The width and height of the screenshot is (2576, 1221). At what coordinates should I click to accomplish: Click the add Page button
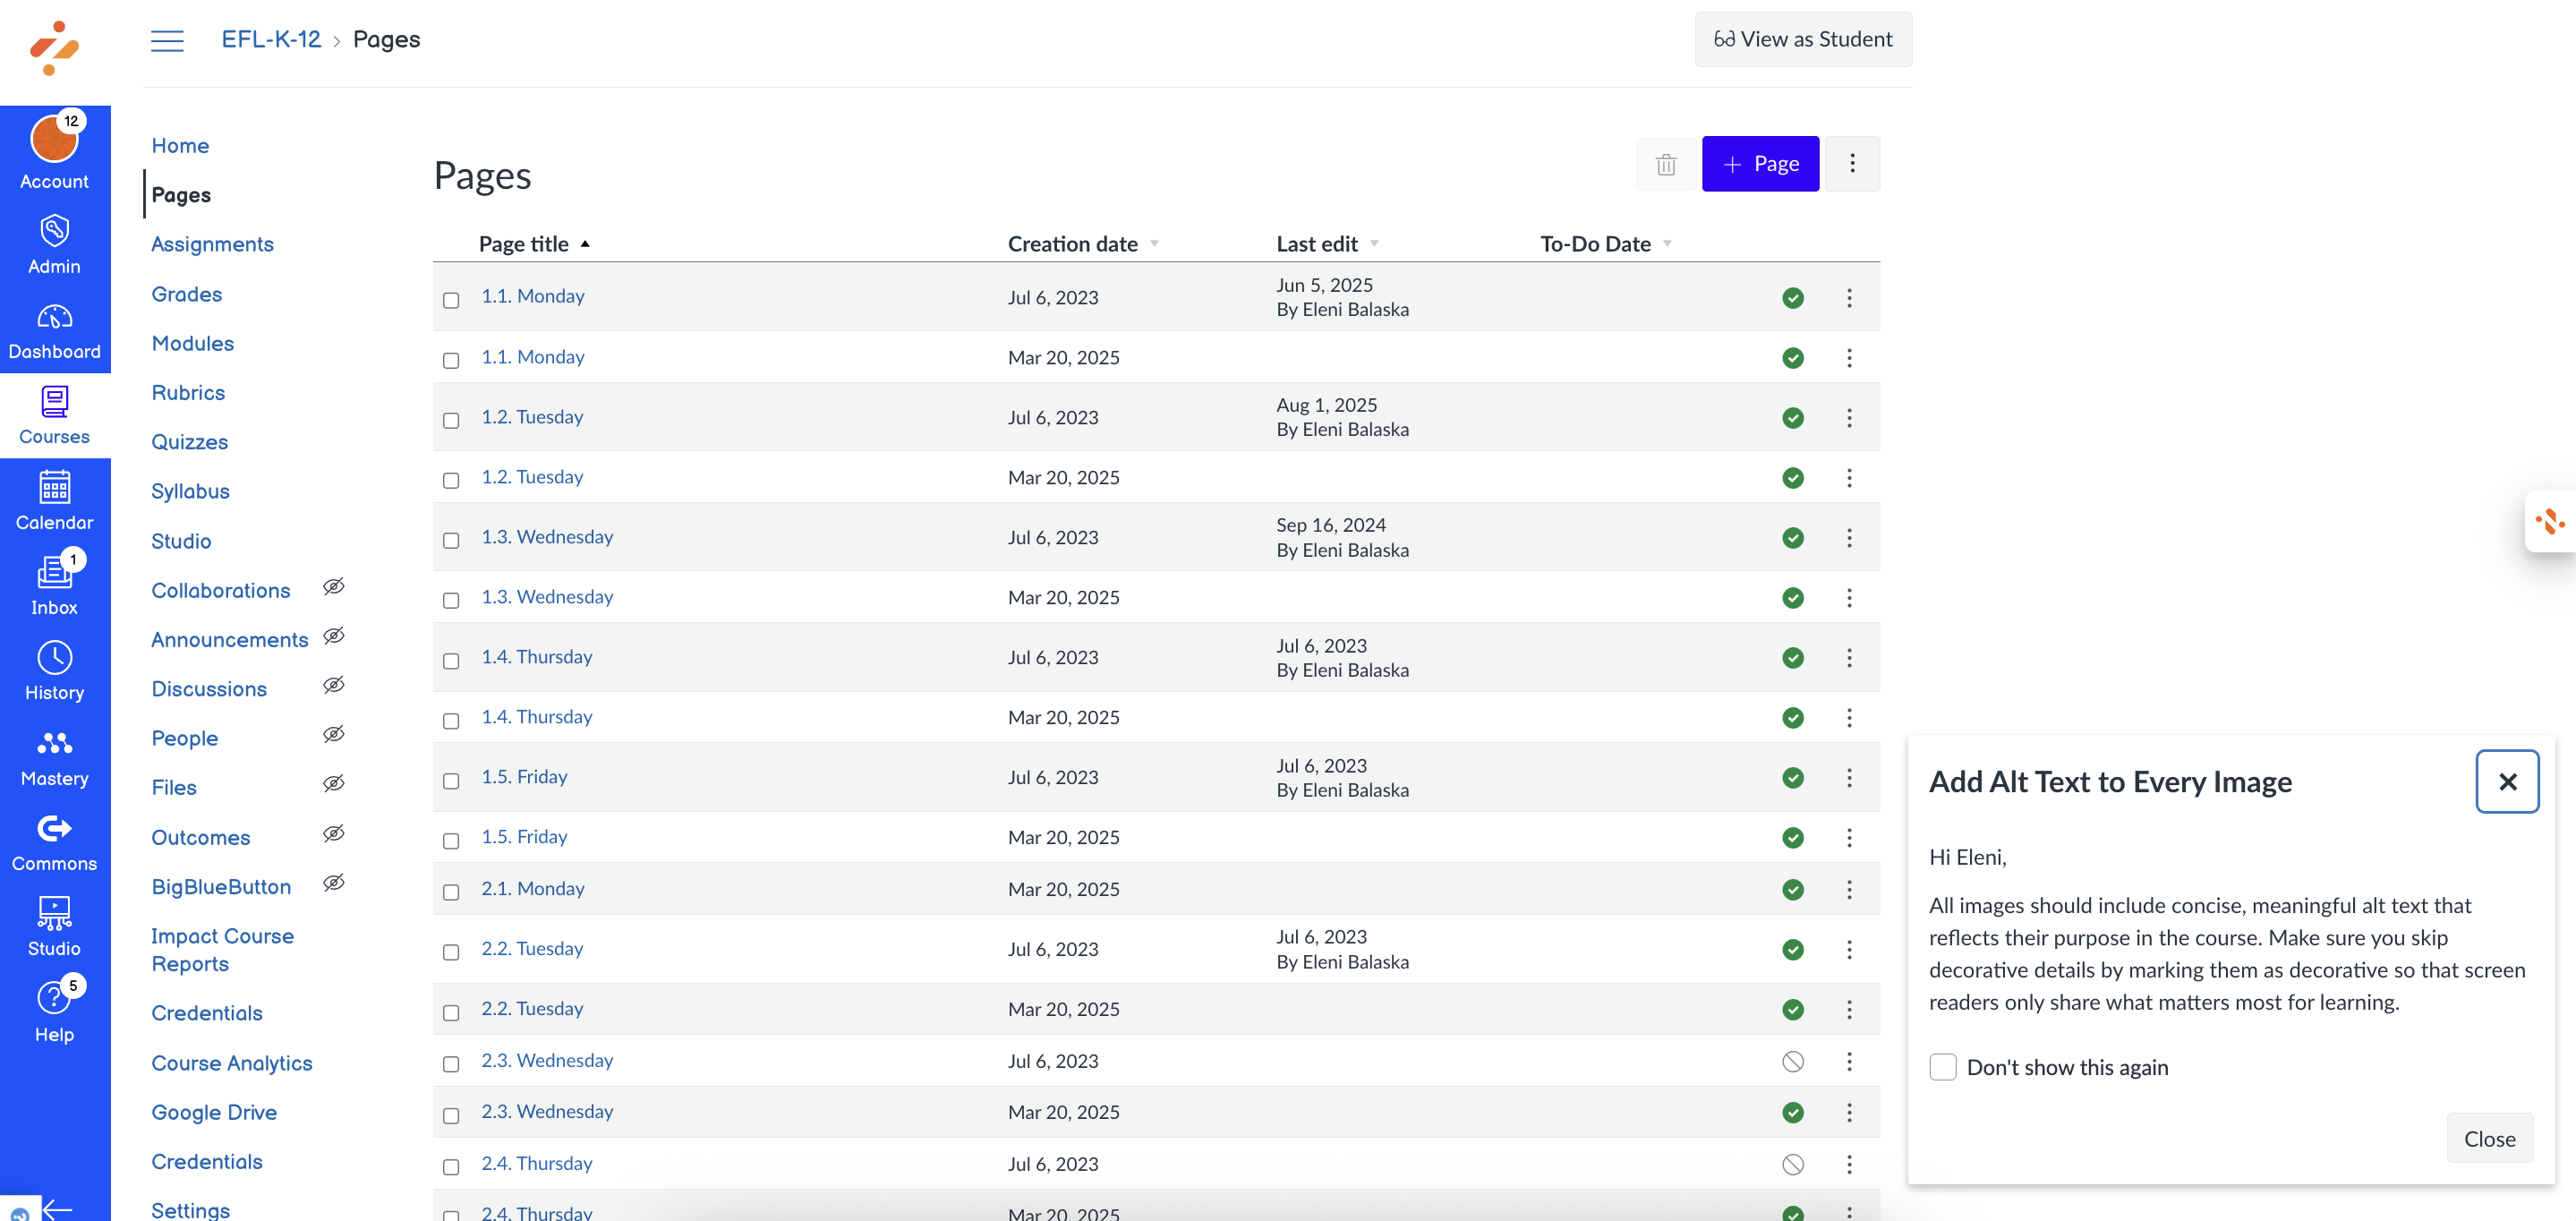tap(1759, 164)
